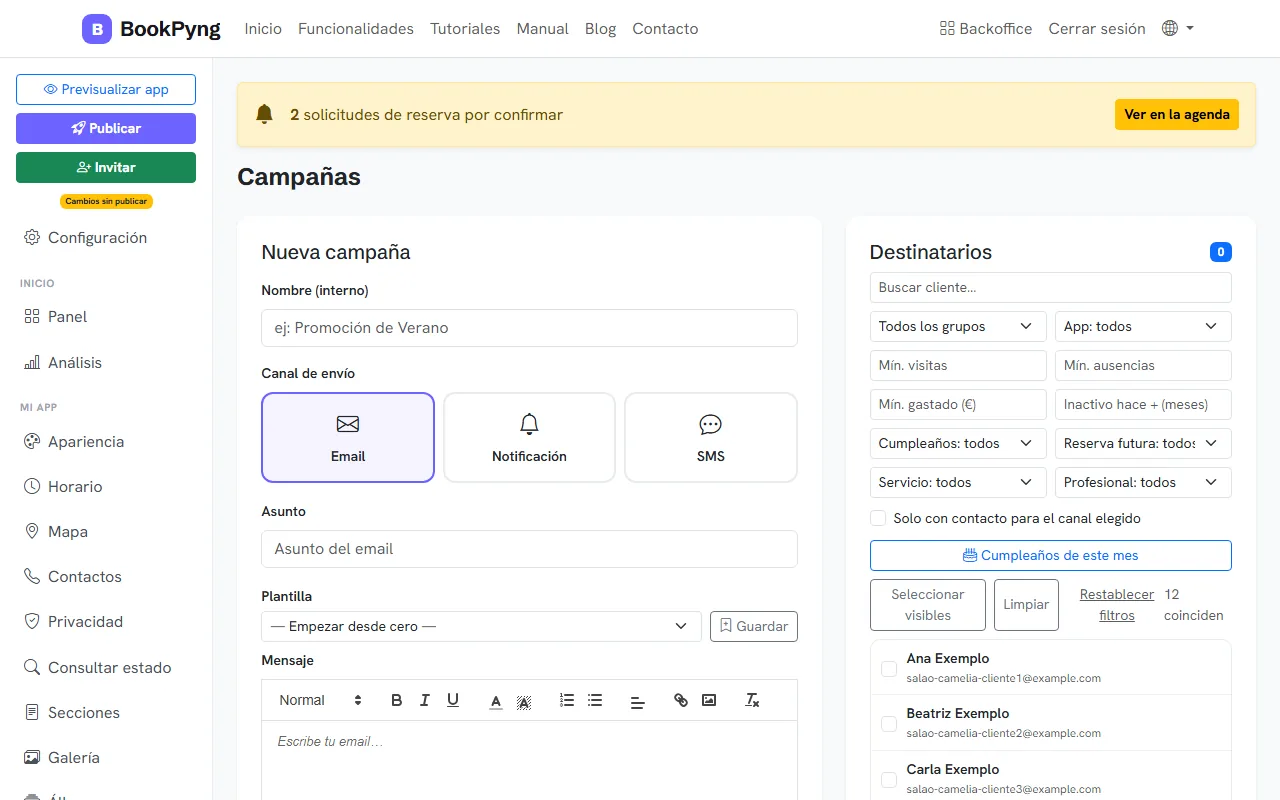Open Todos los grupos dropdown
Viewport: 1280px width, 800px height.
coord(958,326)
